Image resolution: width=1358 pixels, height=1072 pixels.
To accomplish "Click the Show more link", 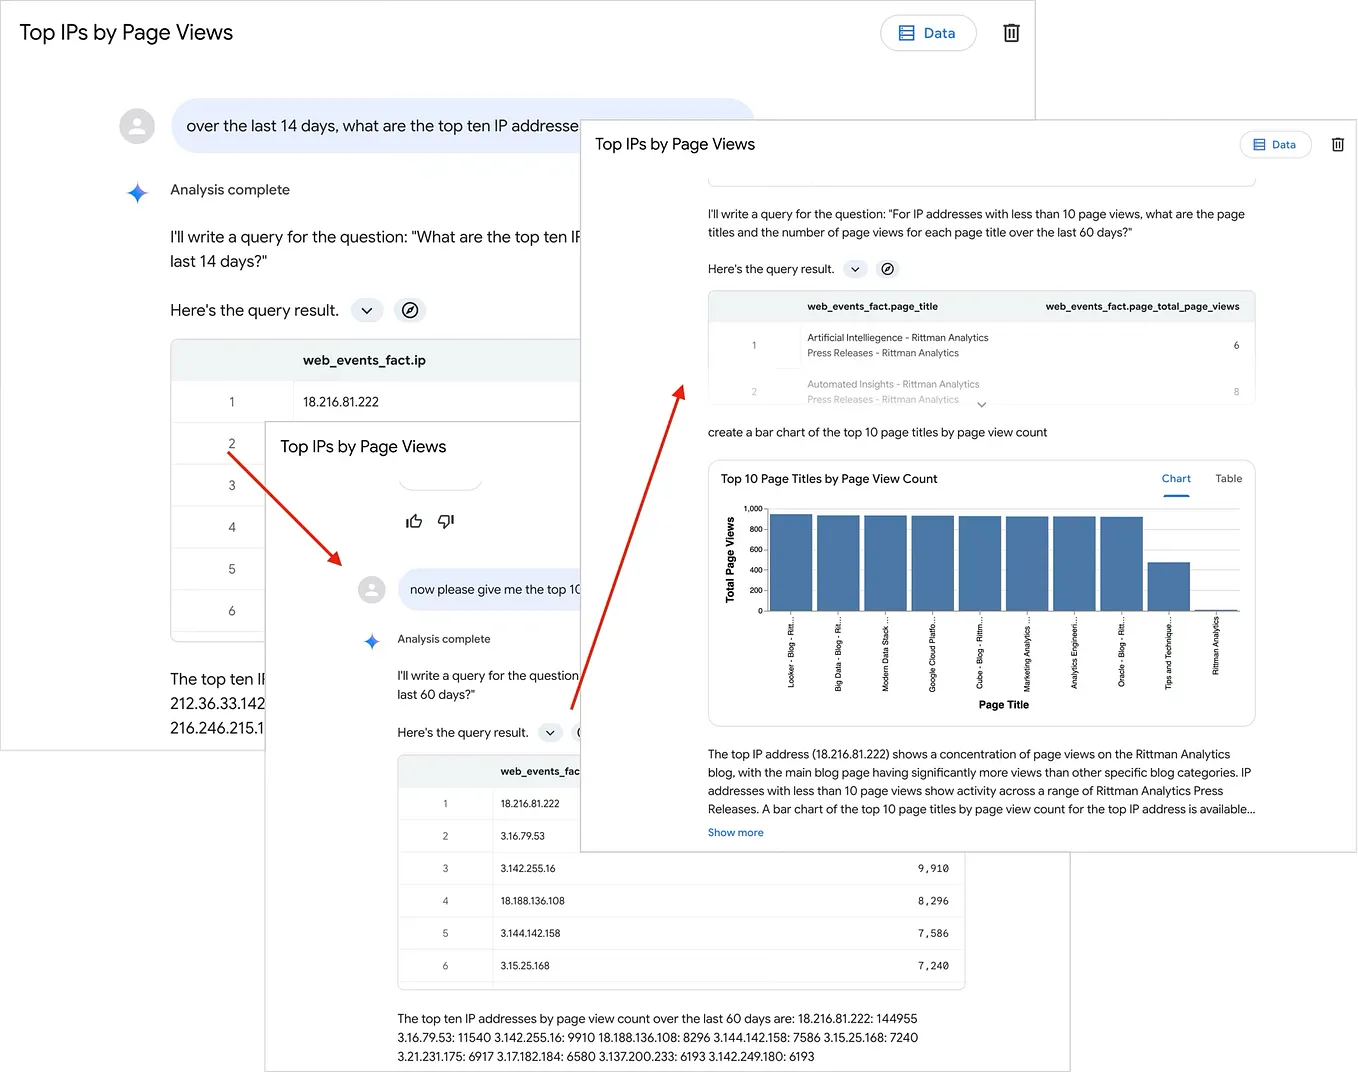I will 735,832.
